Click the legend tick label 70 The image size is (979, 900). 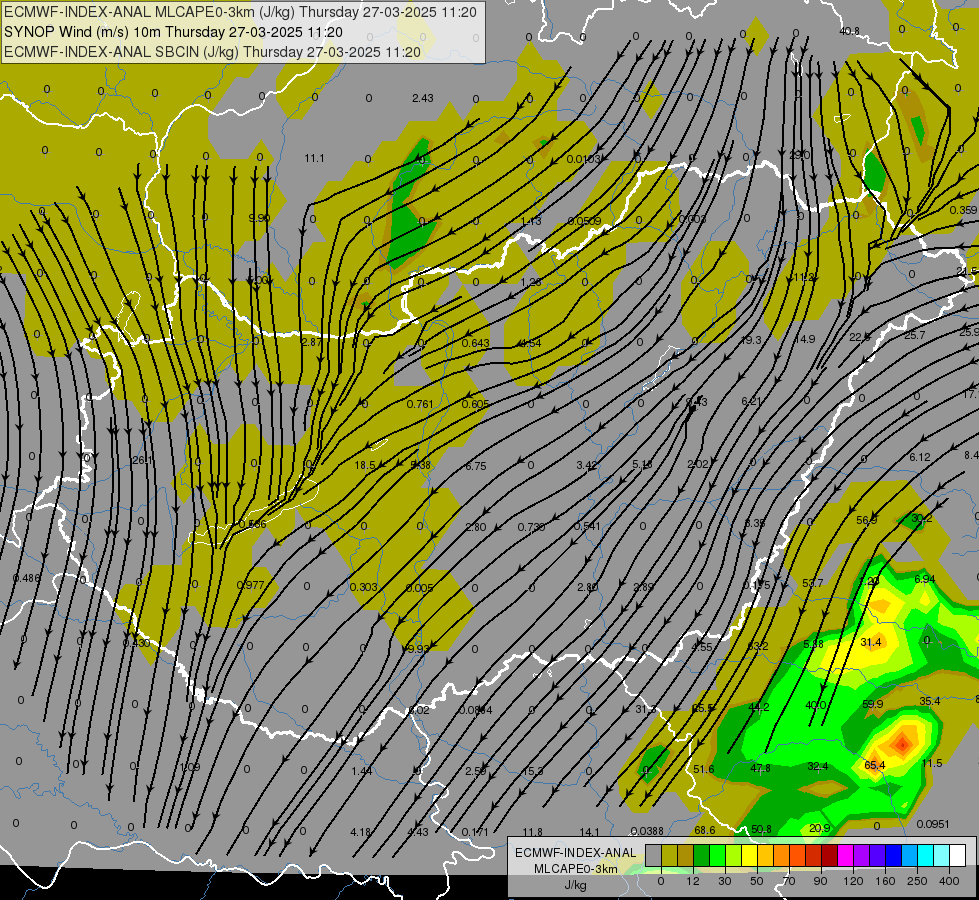789,881
